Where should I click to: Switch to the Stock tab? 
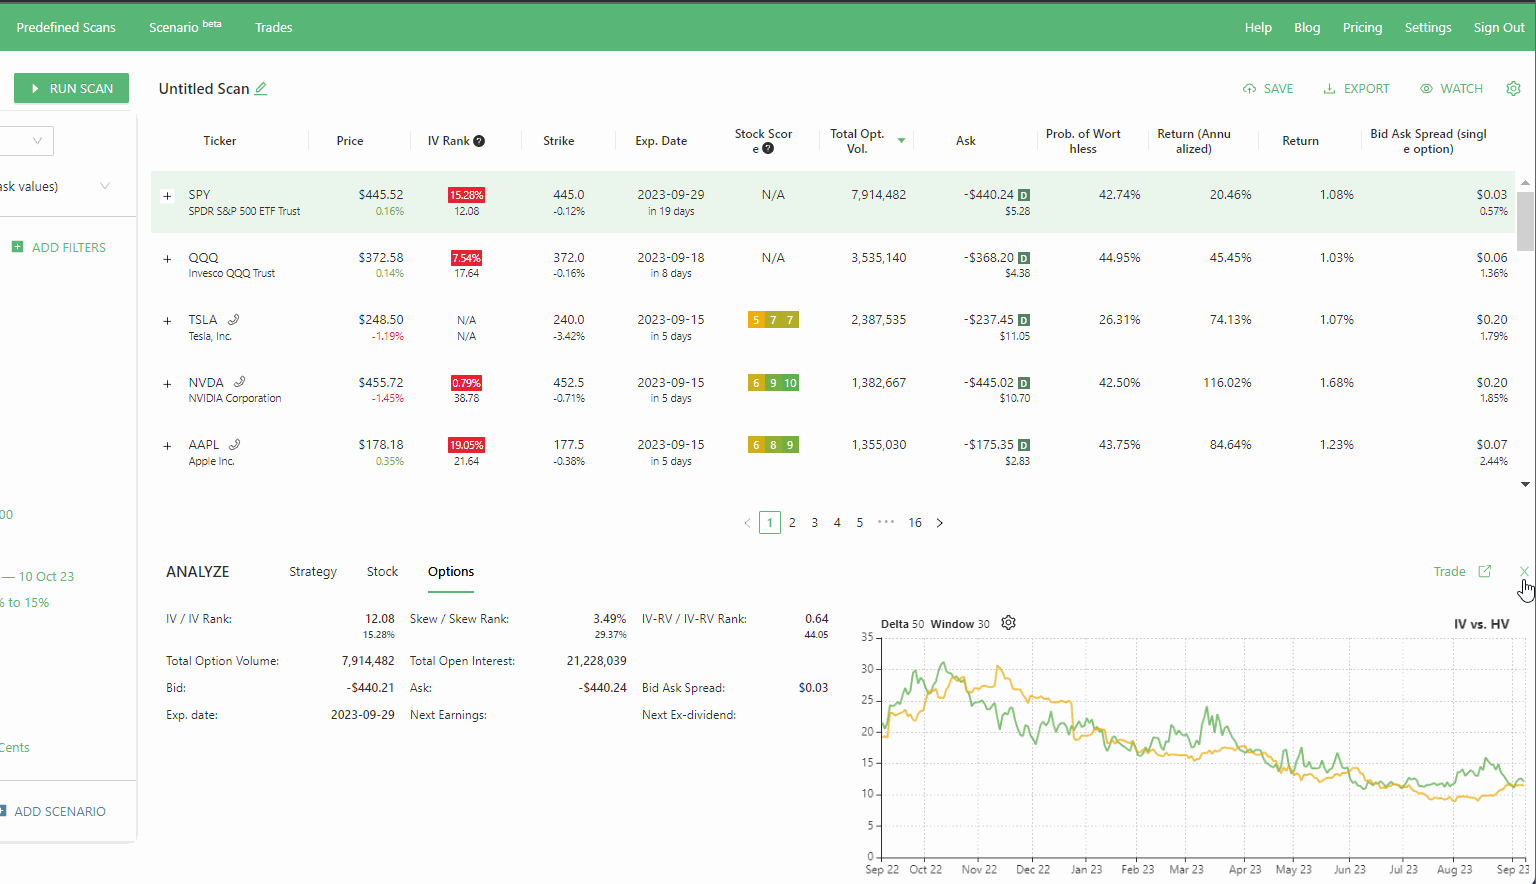382,572
